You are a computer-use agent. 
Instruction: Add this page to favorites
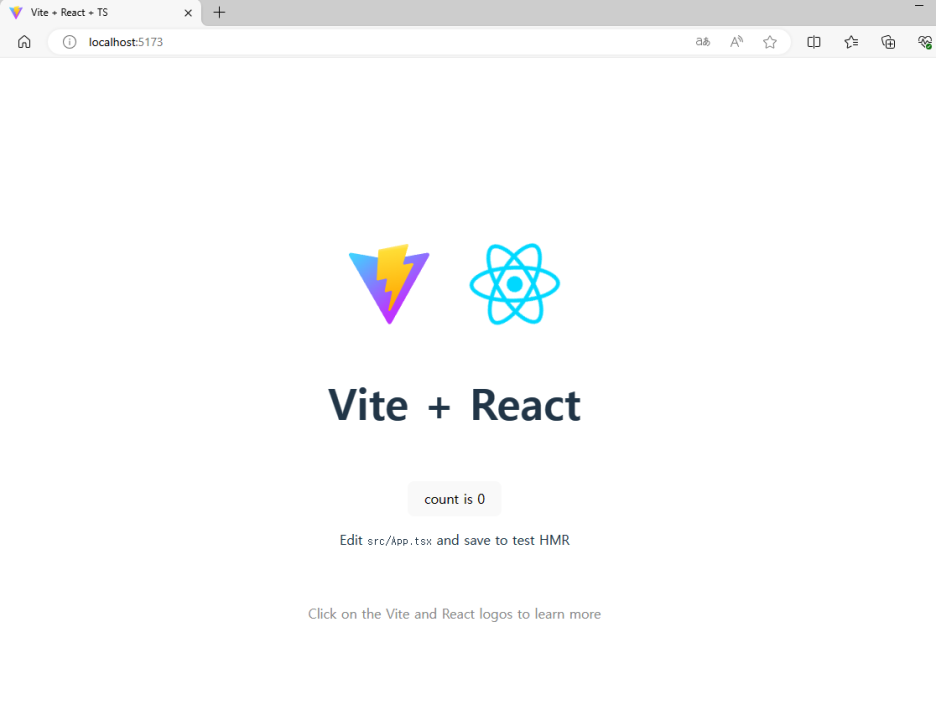pyautogui.click(x=770, y=42)
